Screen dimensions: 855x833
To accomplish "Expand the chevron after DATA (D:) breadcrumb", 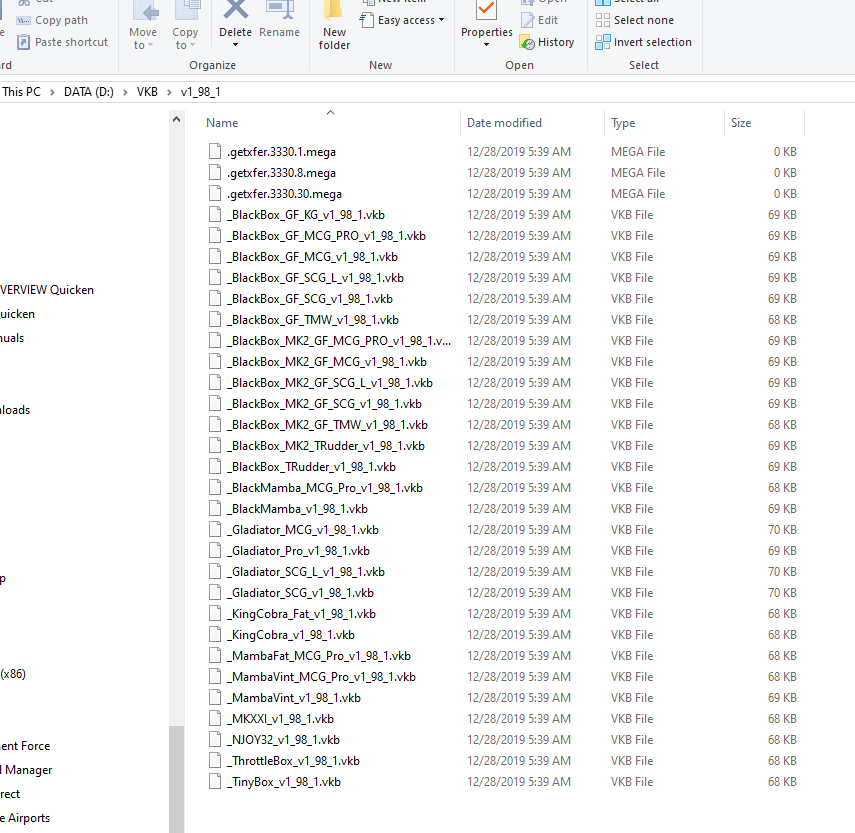I will click(x=125, y=92).
